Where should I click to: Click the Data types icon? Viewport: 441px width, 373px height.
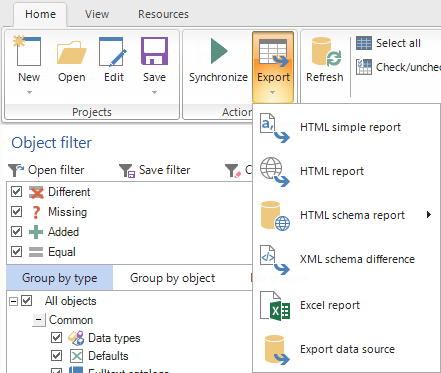(76, 338)
